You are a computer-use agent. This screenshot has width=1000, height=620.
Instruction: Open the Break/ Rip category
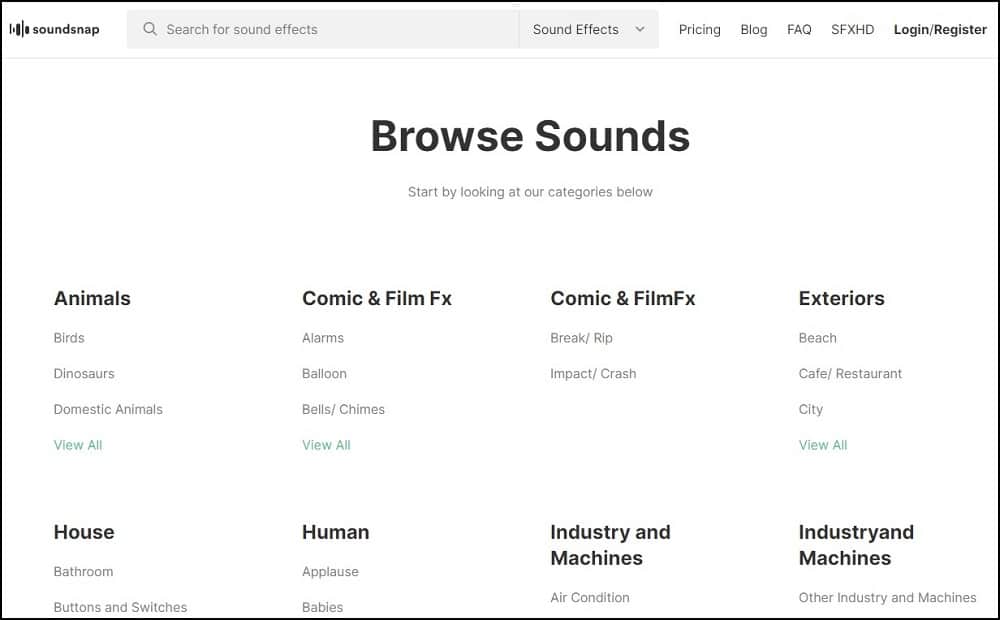click(x=581, y=338)
